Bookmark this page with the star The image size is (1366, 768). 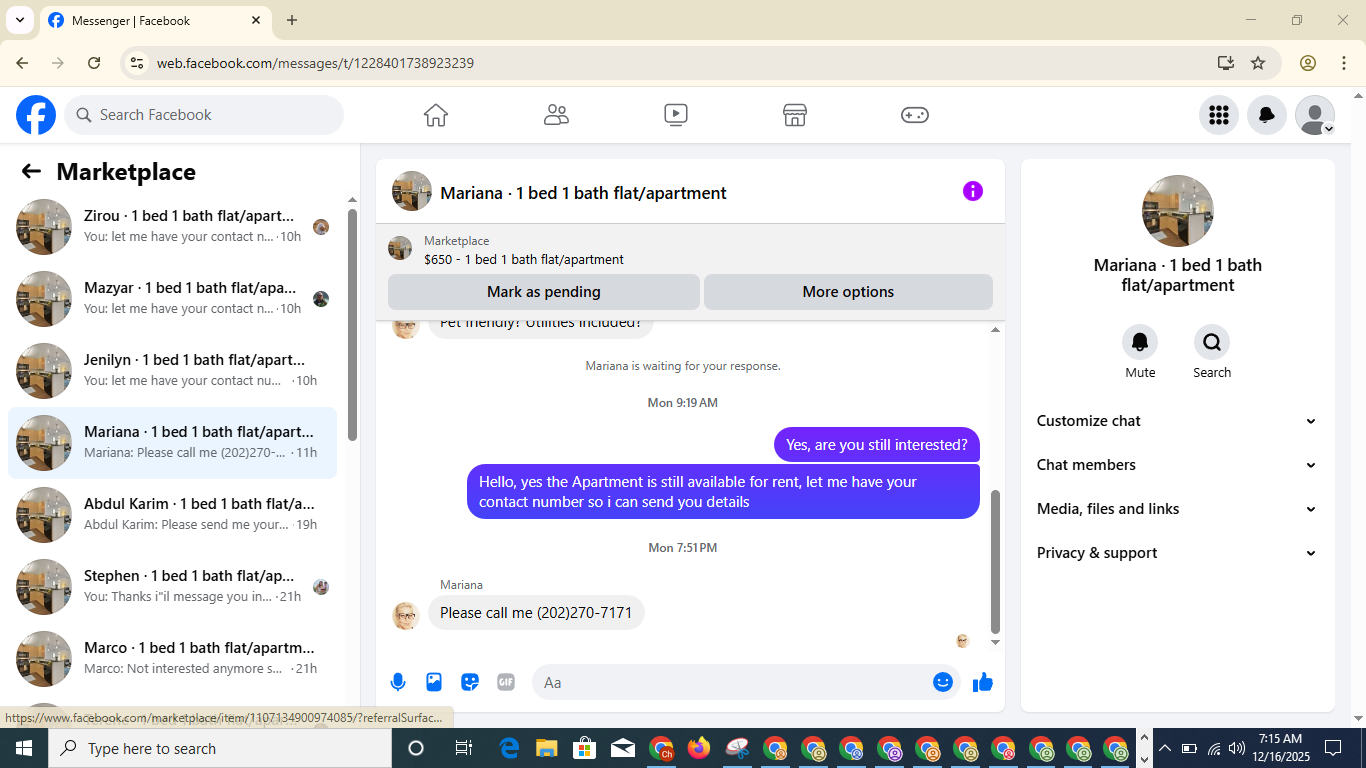pyautogui.click(x=1258, y=63)
